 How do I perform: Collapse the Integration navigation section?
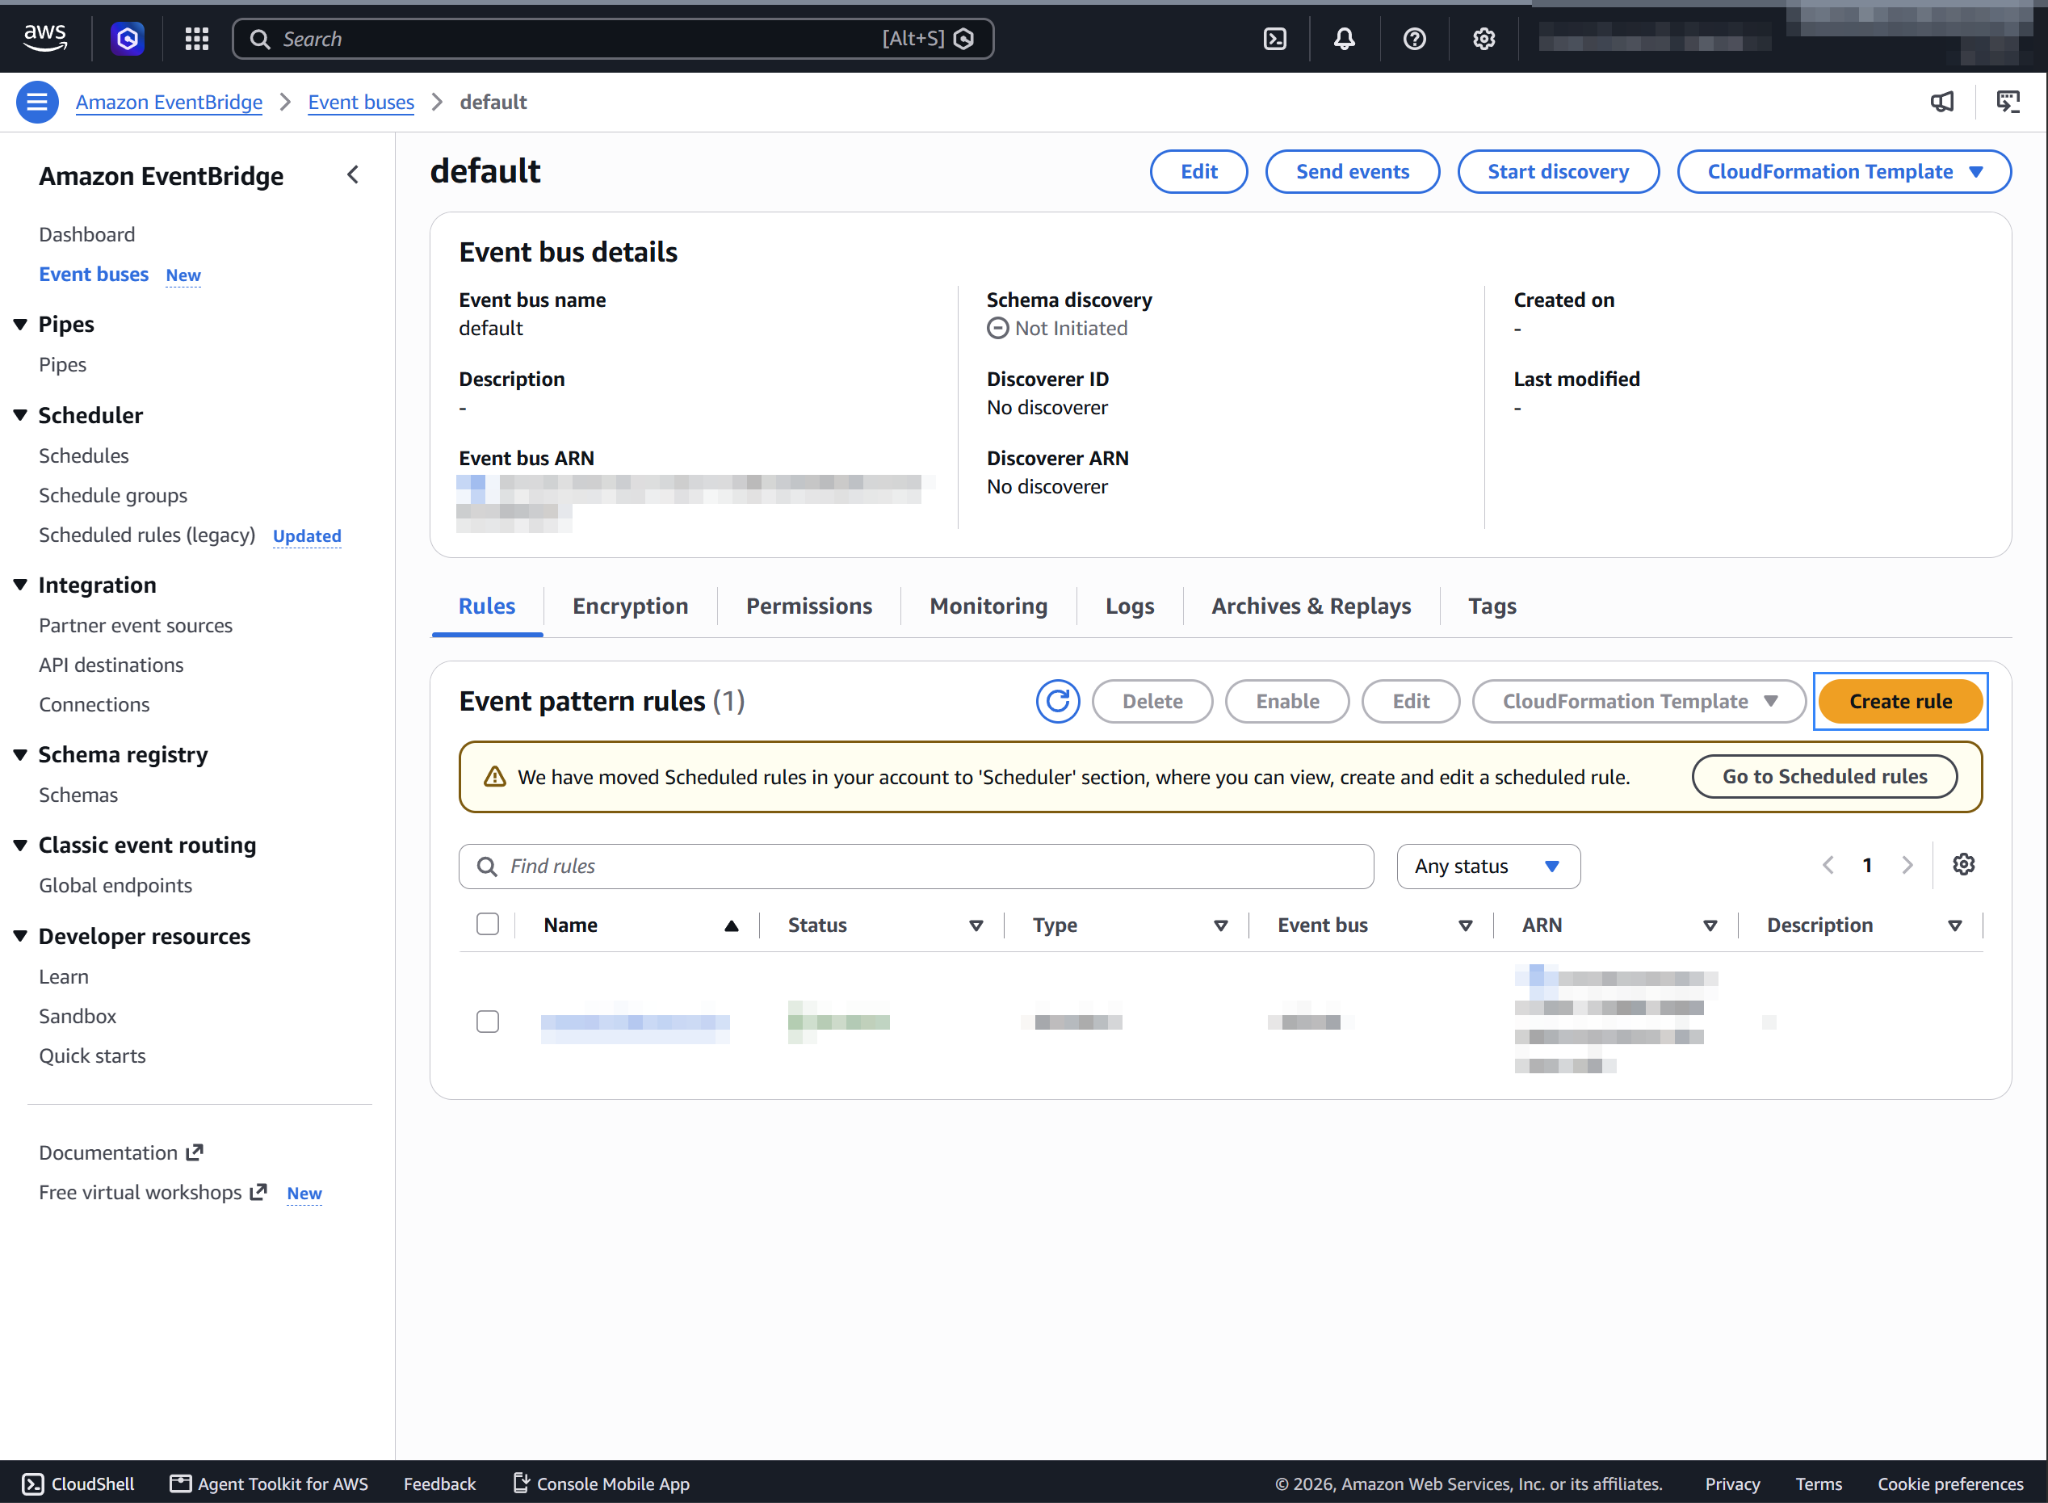click(20, 585)
